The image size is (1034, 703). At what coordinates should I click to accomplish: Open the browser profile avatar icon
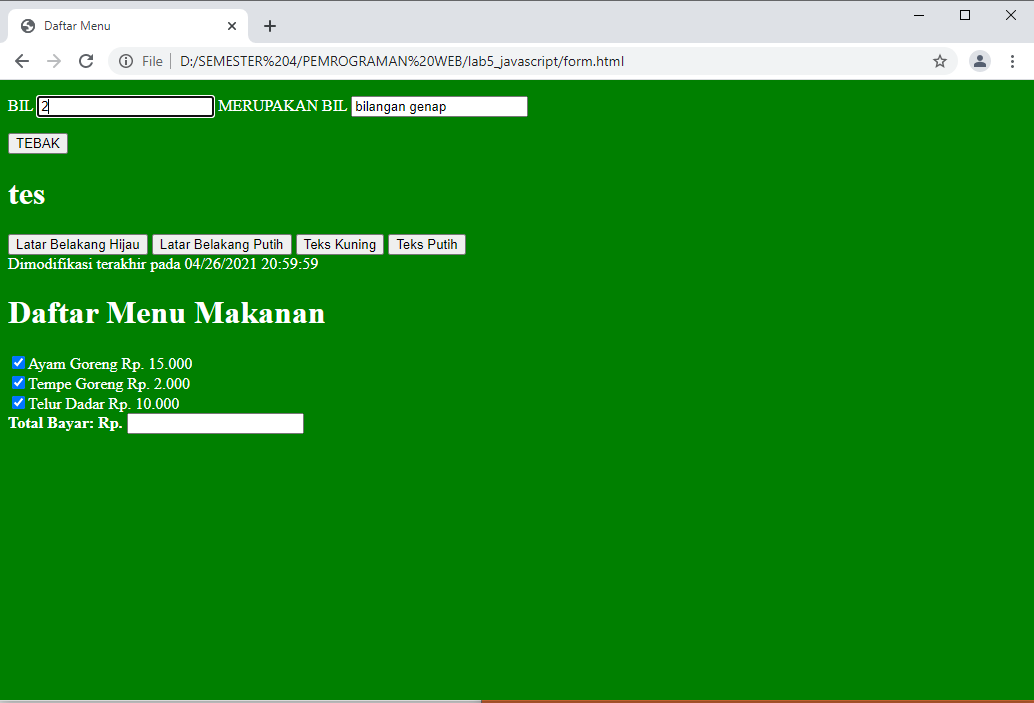point(979,61)
